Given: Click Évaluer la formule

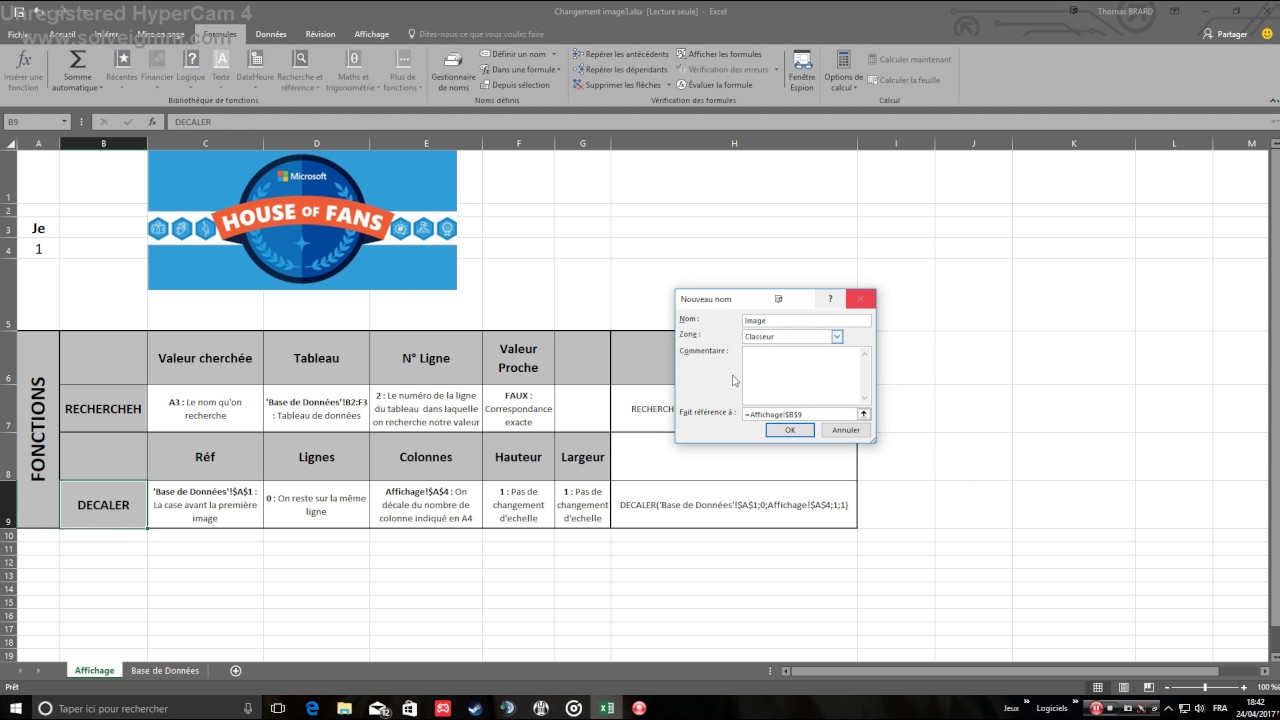Looking at the screenshot, I should (714, 85).
